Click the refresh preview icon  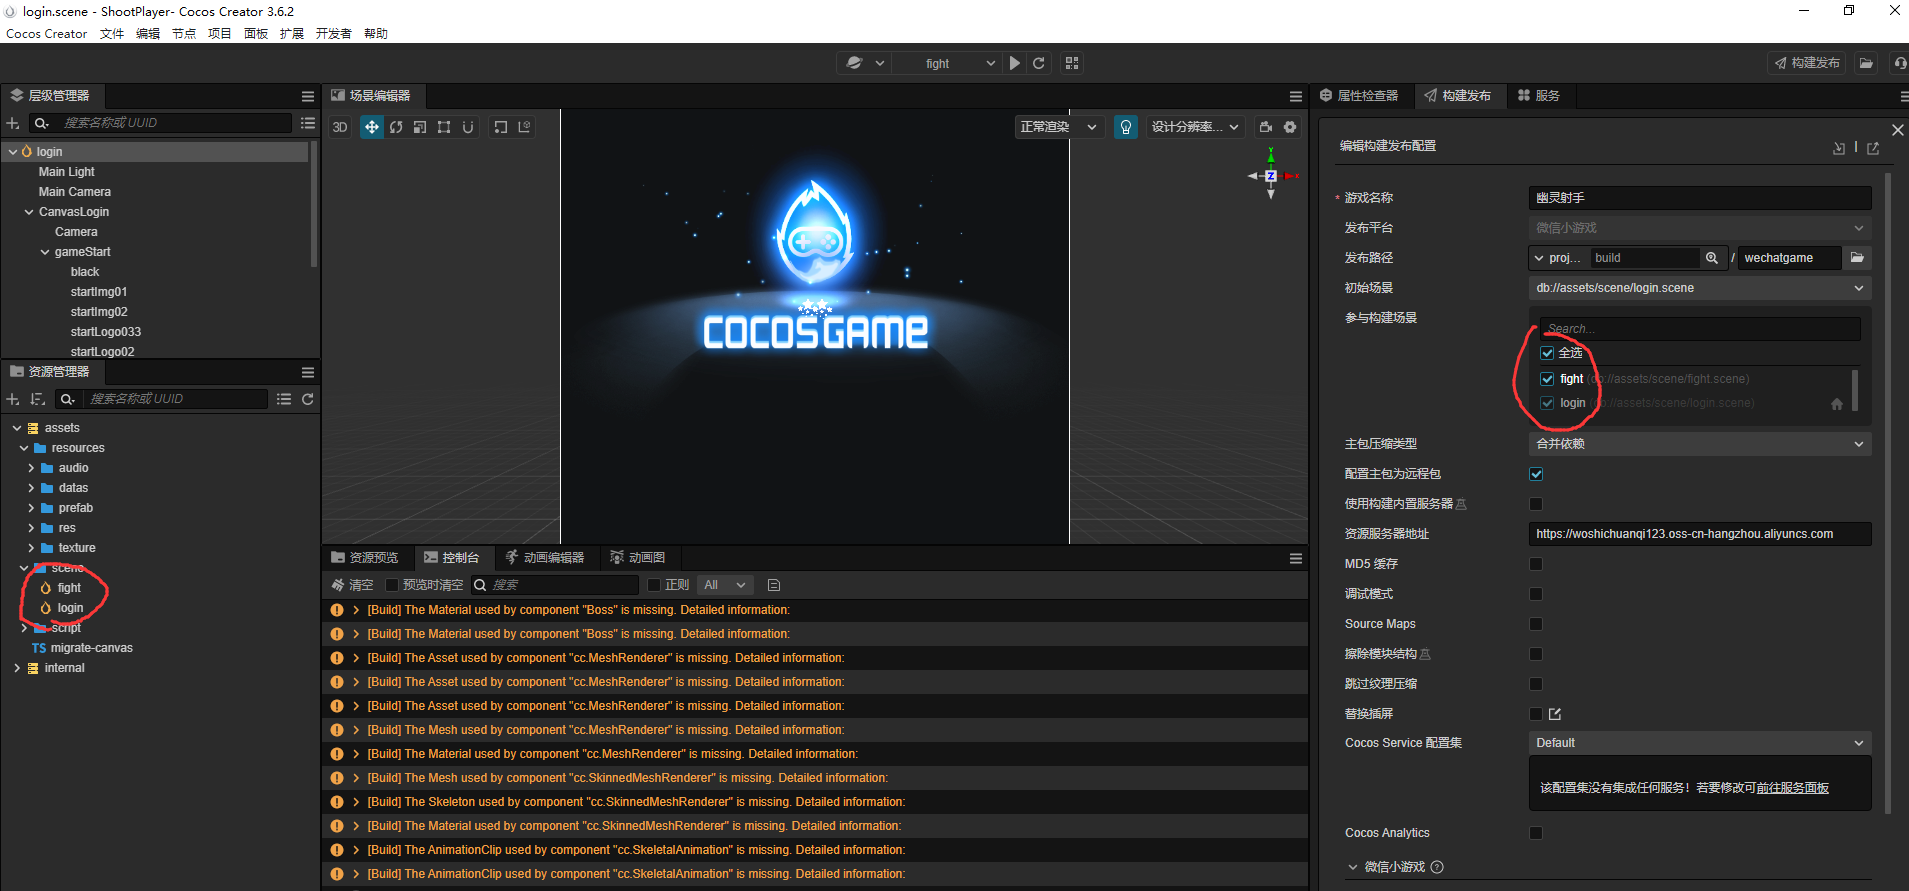[x=1039, y=63]
